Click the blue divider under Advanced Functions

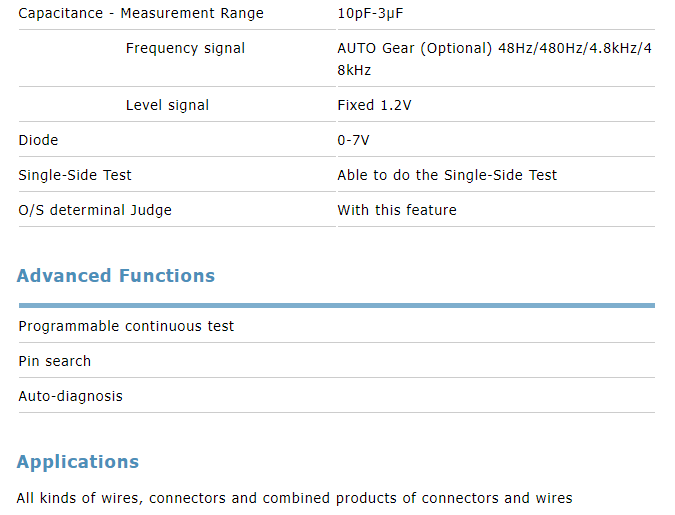(337, 305)
